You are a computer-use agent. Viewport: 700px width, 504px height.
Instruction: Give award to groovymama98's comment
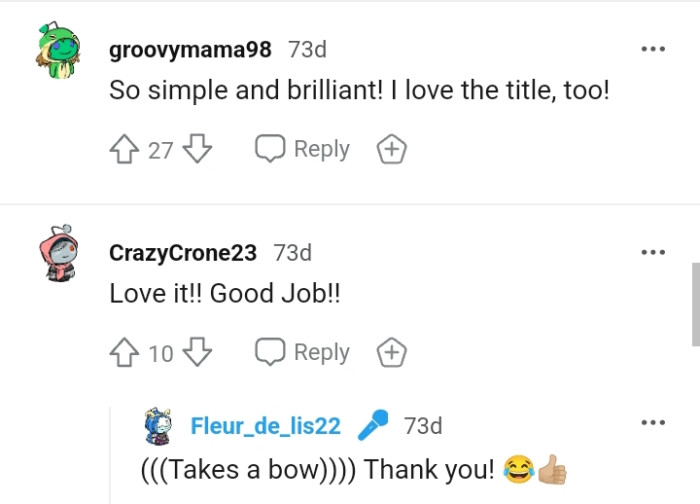pyautogui.click(x=391, y=150)
